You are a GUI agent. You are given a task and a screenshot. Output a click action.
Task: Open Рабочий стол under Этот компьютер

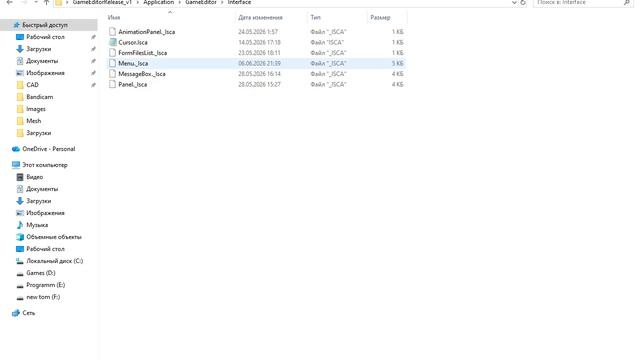coord(45,249)
